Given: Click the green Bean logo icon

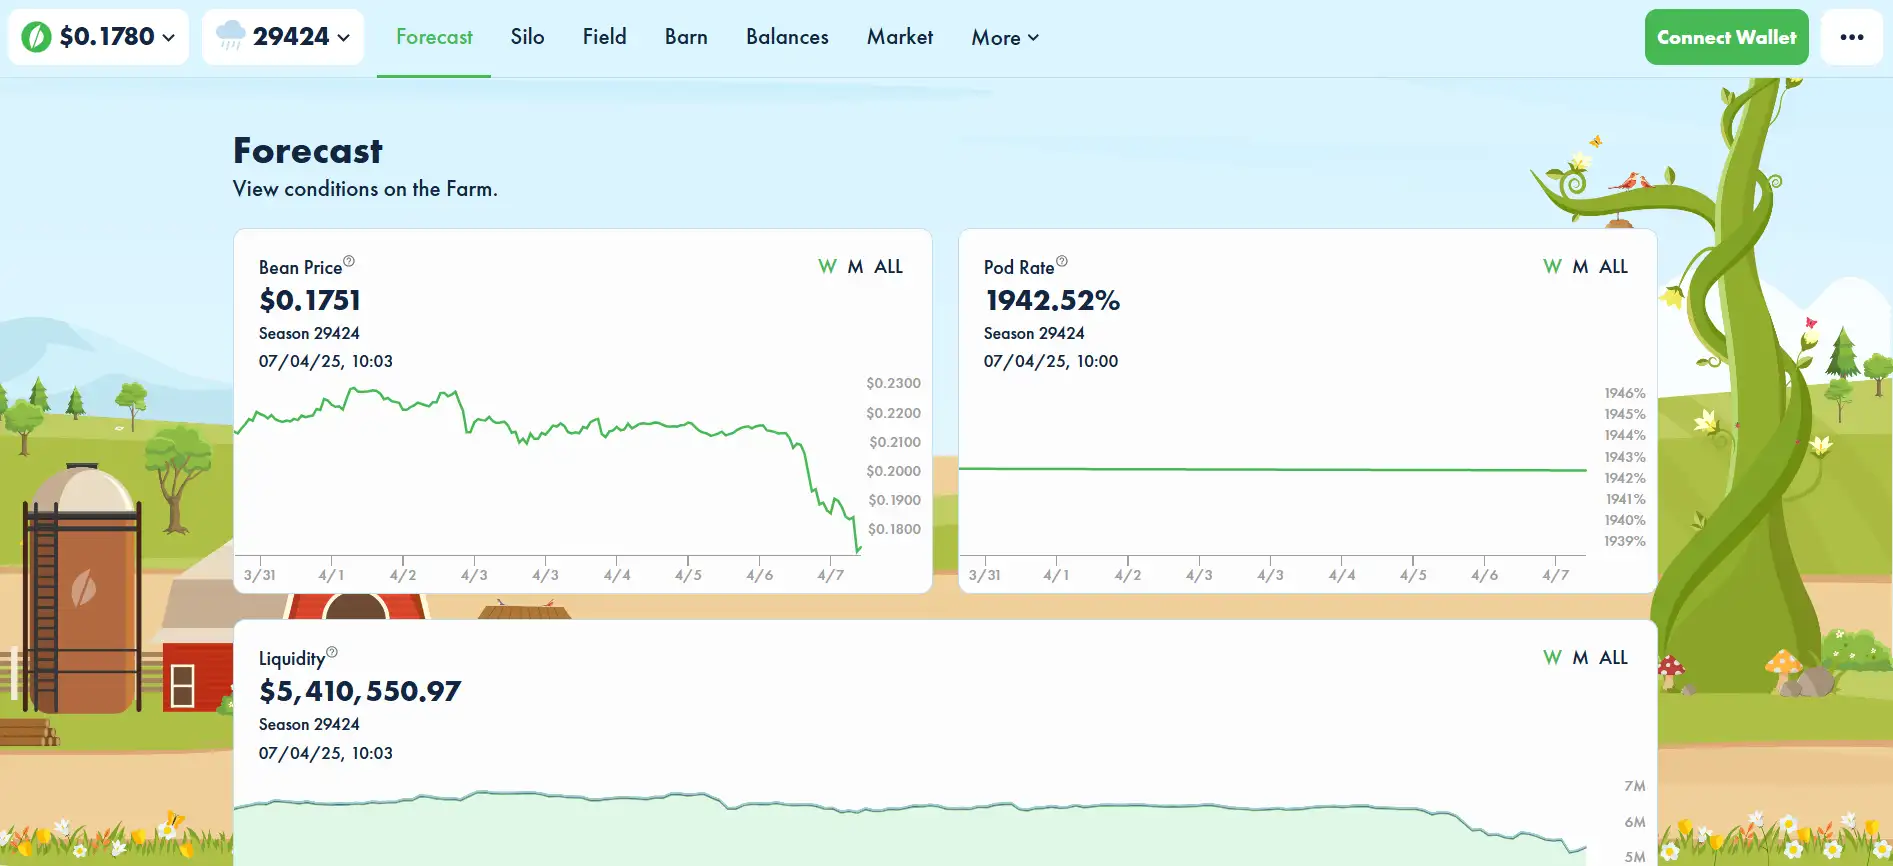Looking at the screenshot, I should (36, 37).
